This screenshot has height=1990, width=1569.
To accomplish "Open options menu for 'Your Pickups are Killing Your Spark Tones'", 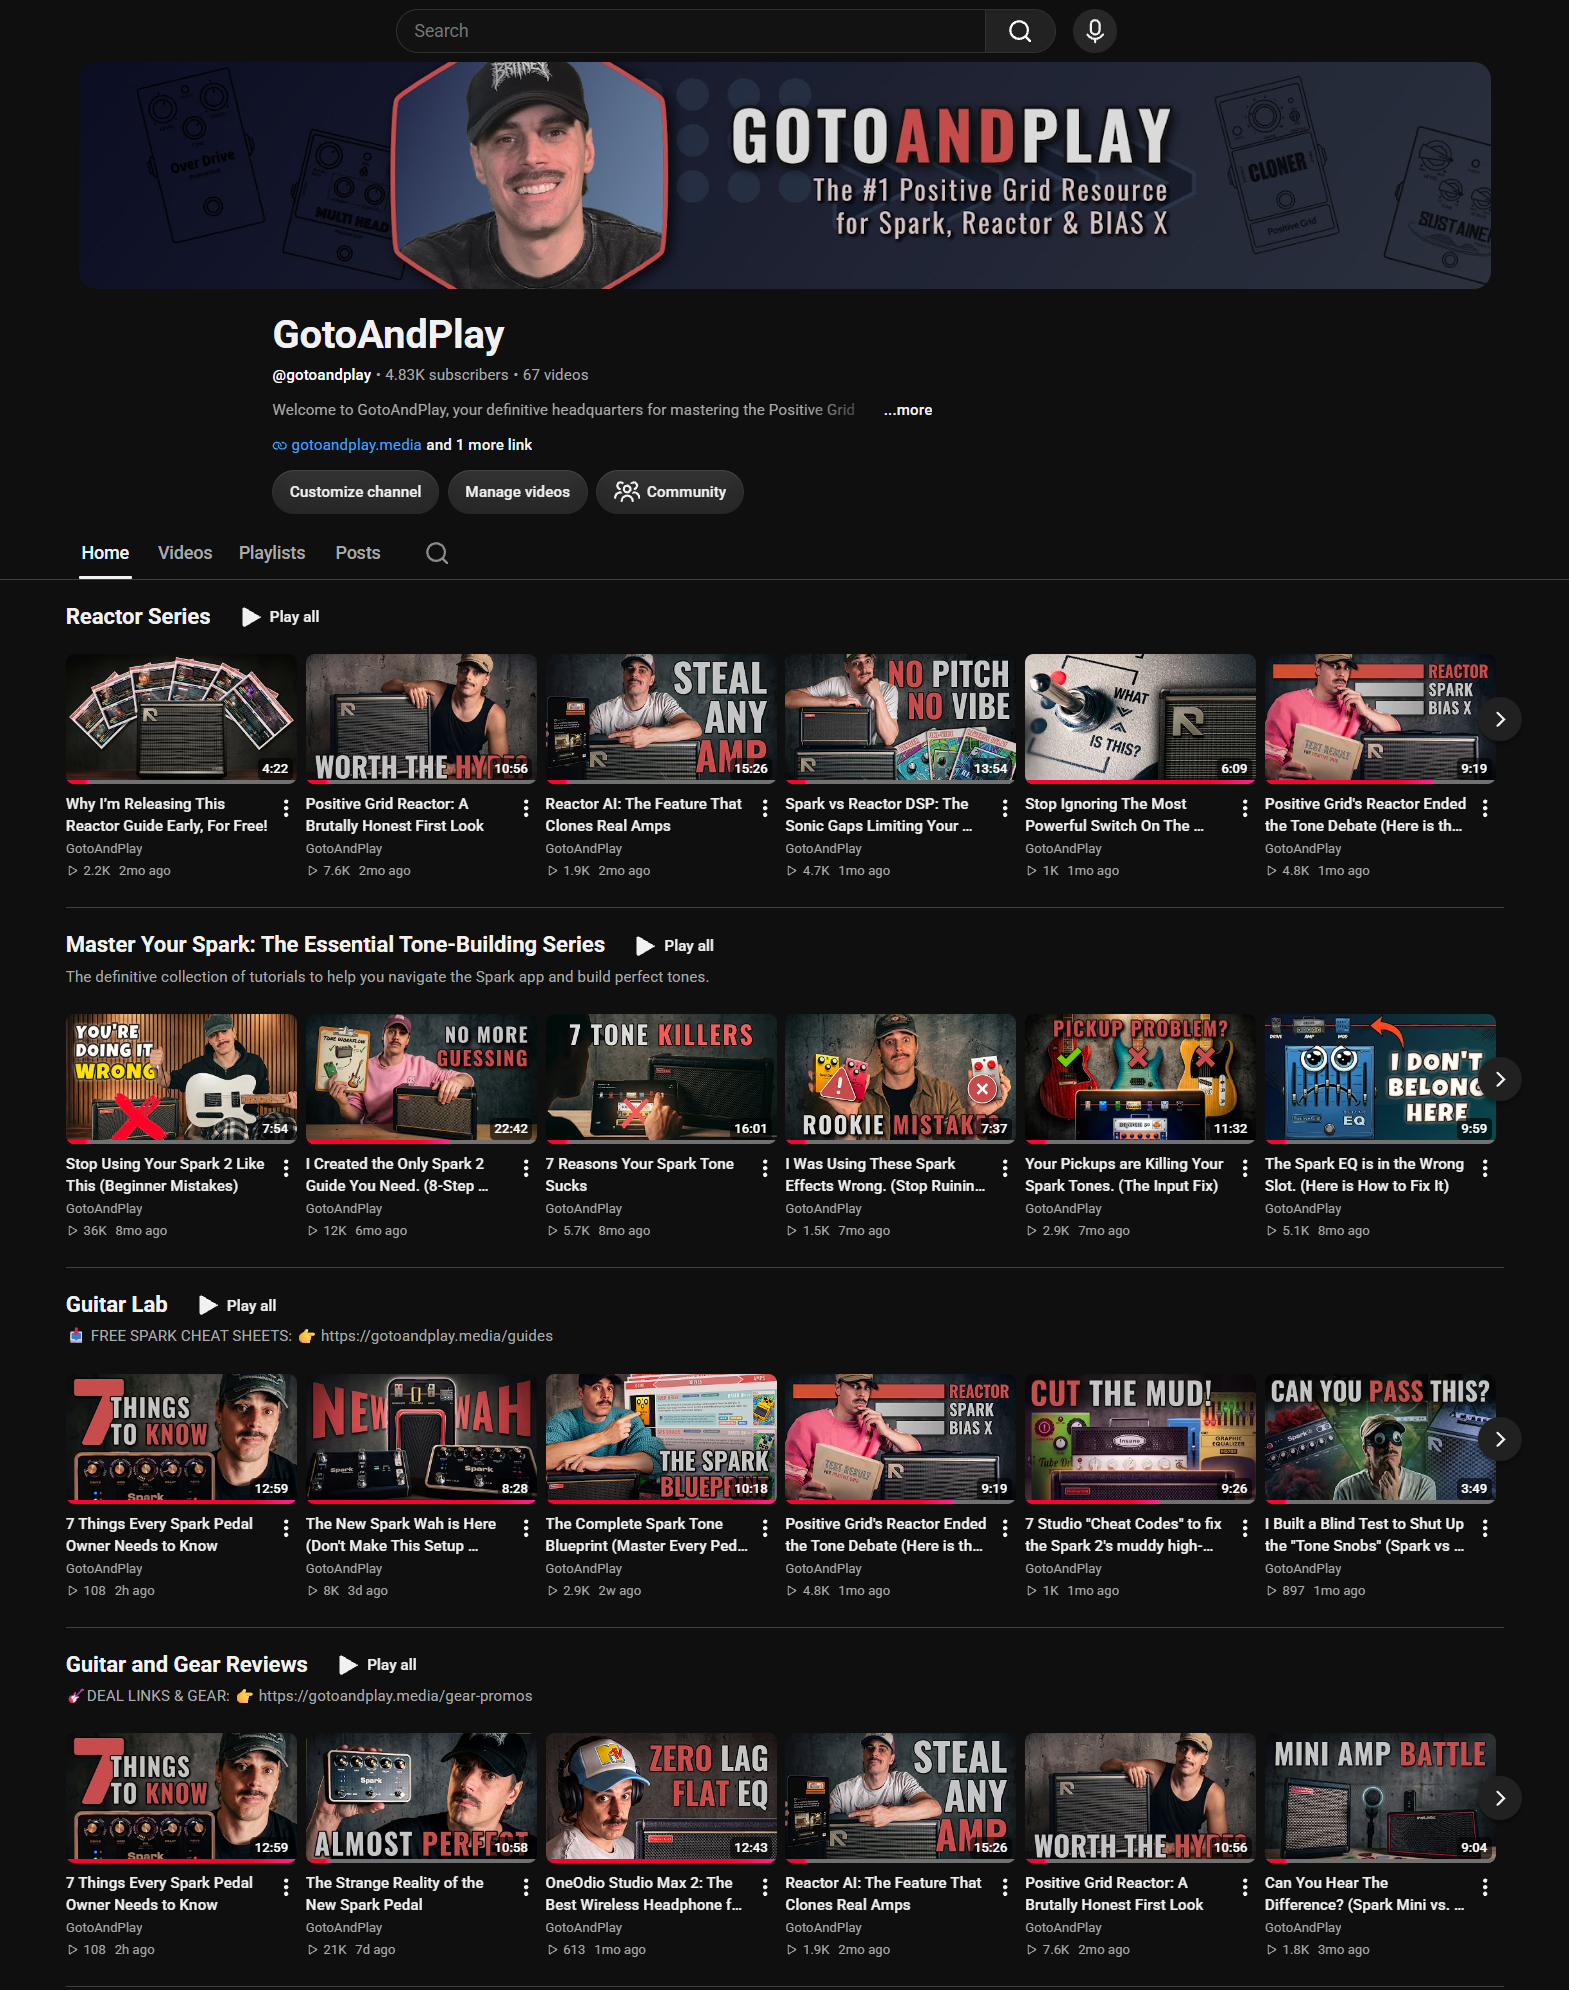I will pyautogui.click(x=1245, y=1168).
